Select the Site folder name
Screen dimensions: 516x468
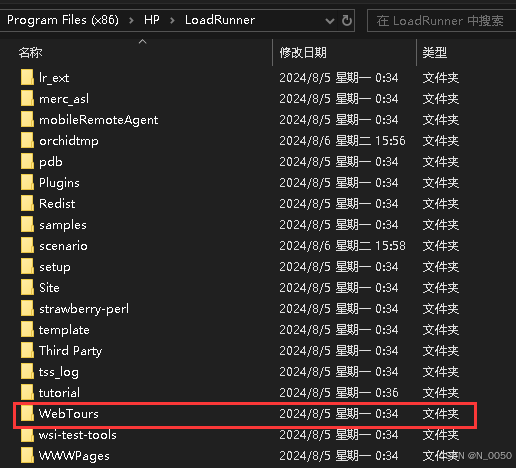49,288
